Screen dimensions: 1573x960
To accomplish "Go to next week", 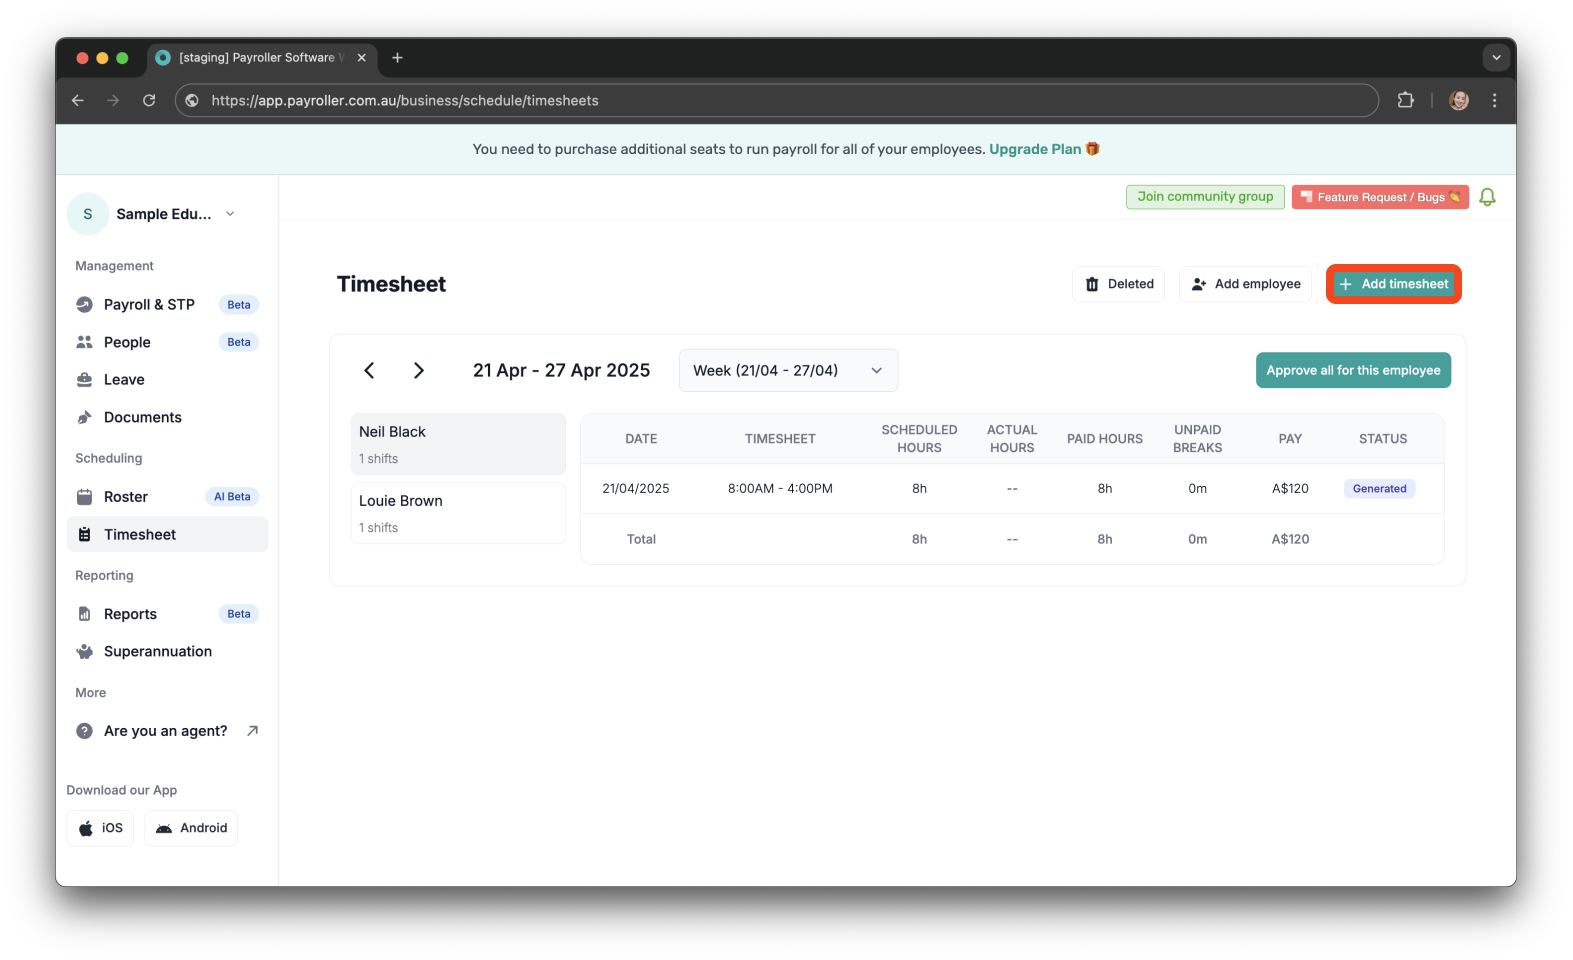I will (419, 371).
